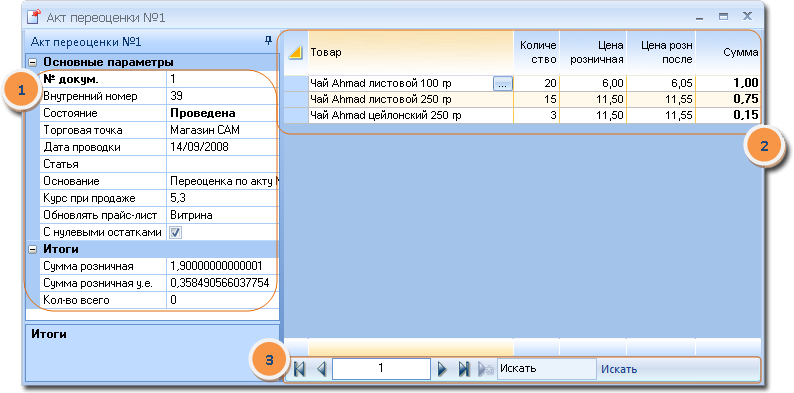Click the 'Количество' column header

click(537, 52)
